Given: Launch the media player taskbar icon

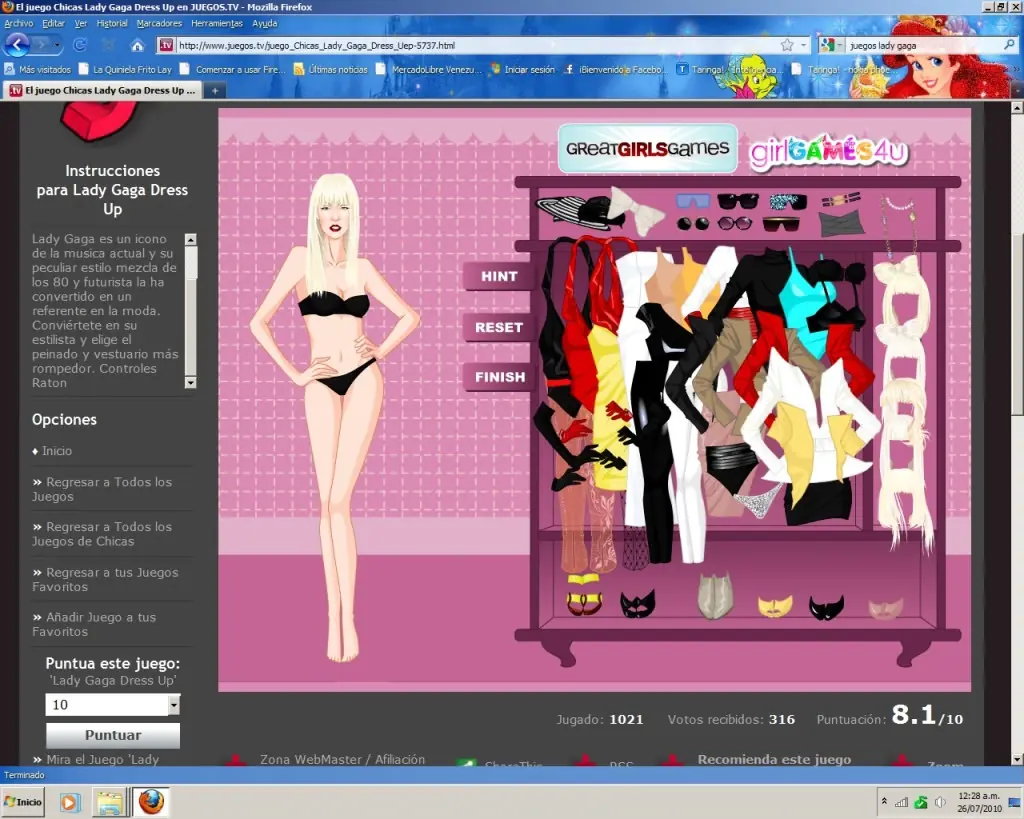Looking at the screenshot, I should (x=69, y=802).
